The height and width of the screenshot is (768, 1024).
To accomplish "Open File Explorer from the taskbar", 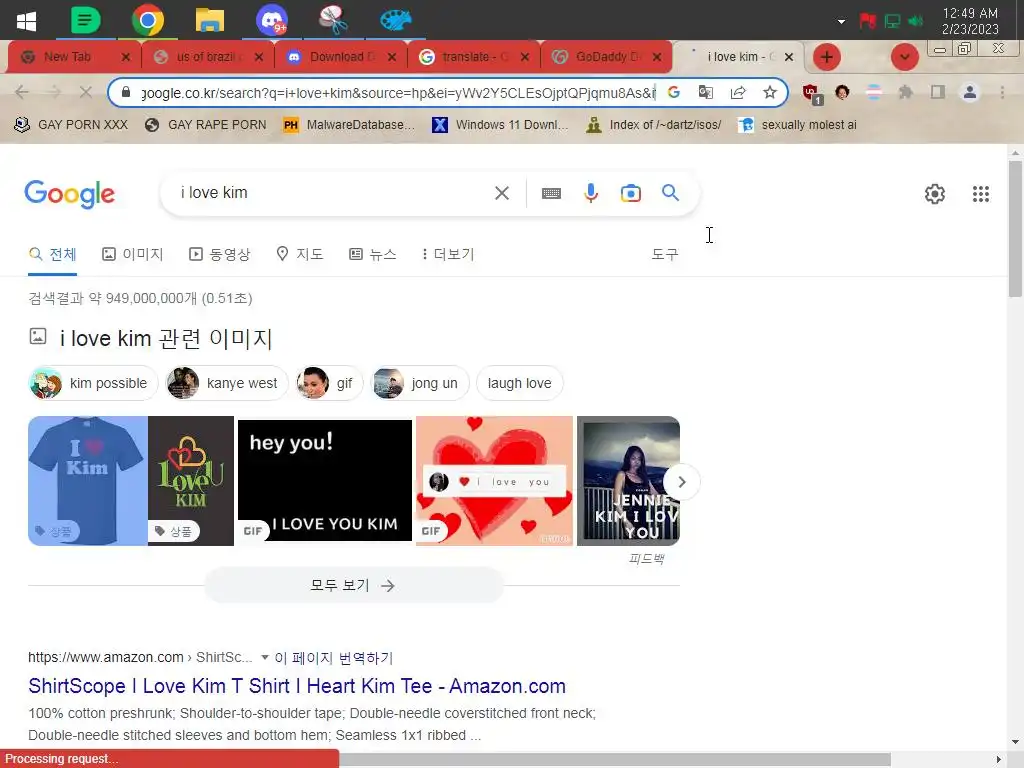I will coord(210,20).
